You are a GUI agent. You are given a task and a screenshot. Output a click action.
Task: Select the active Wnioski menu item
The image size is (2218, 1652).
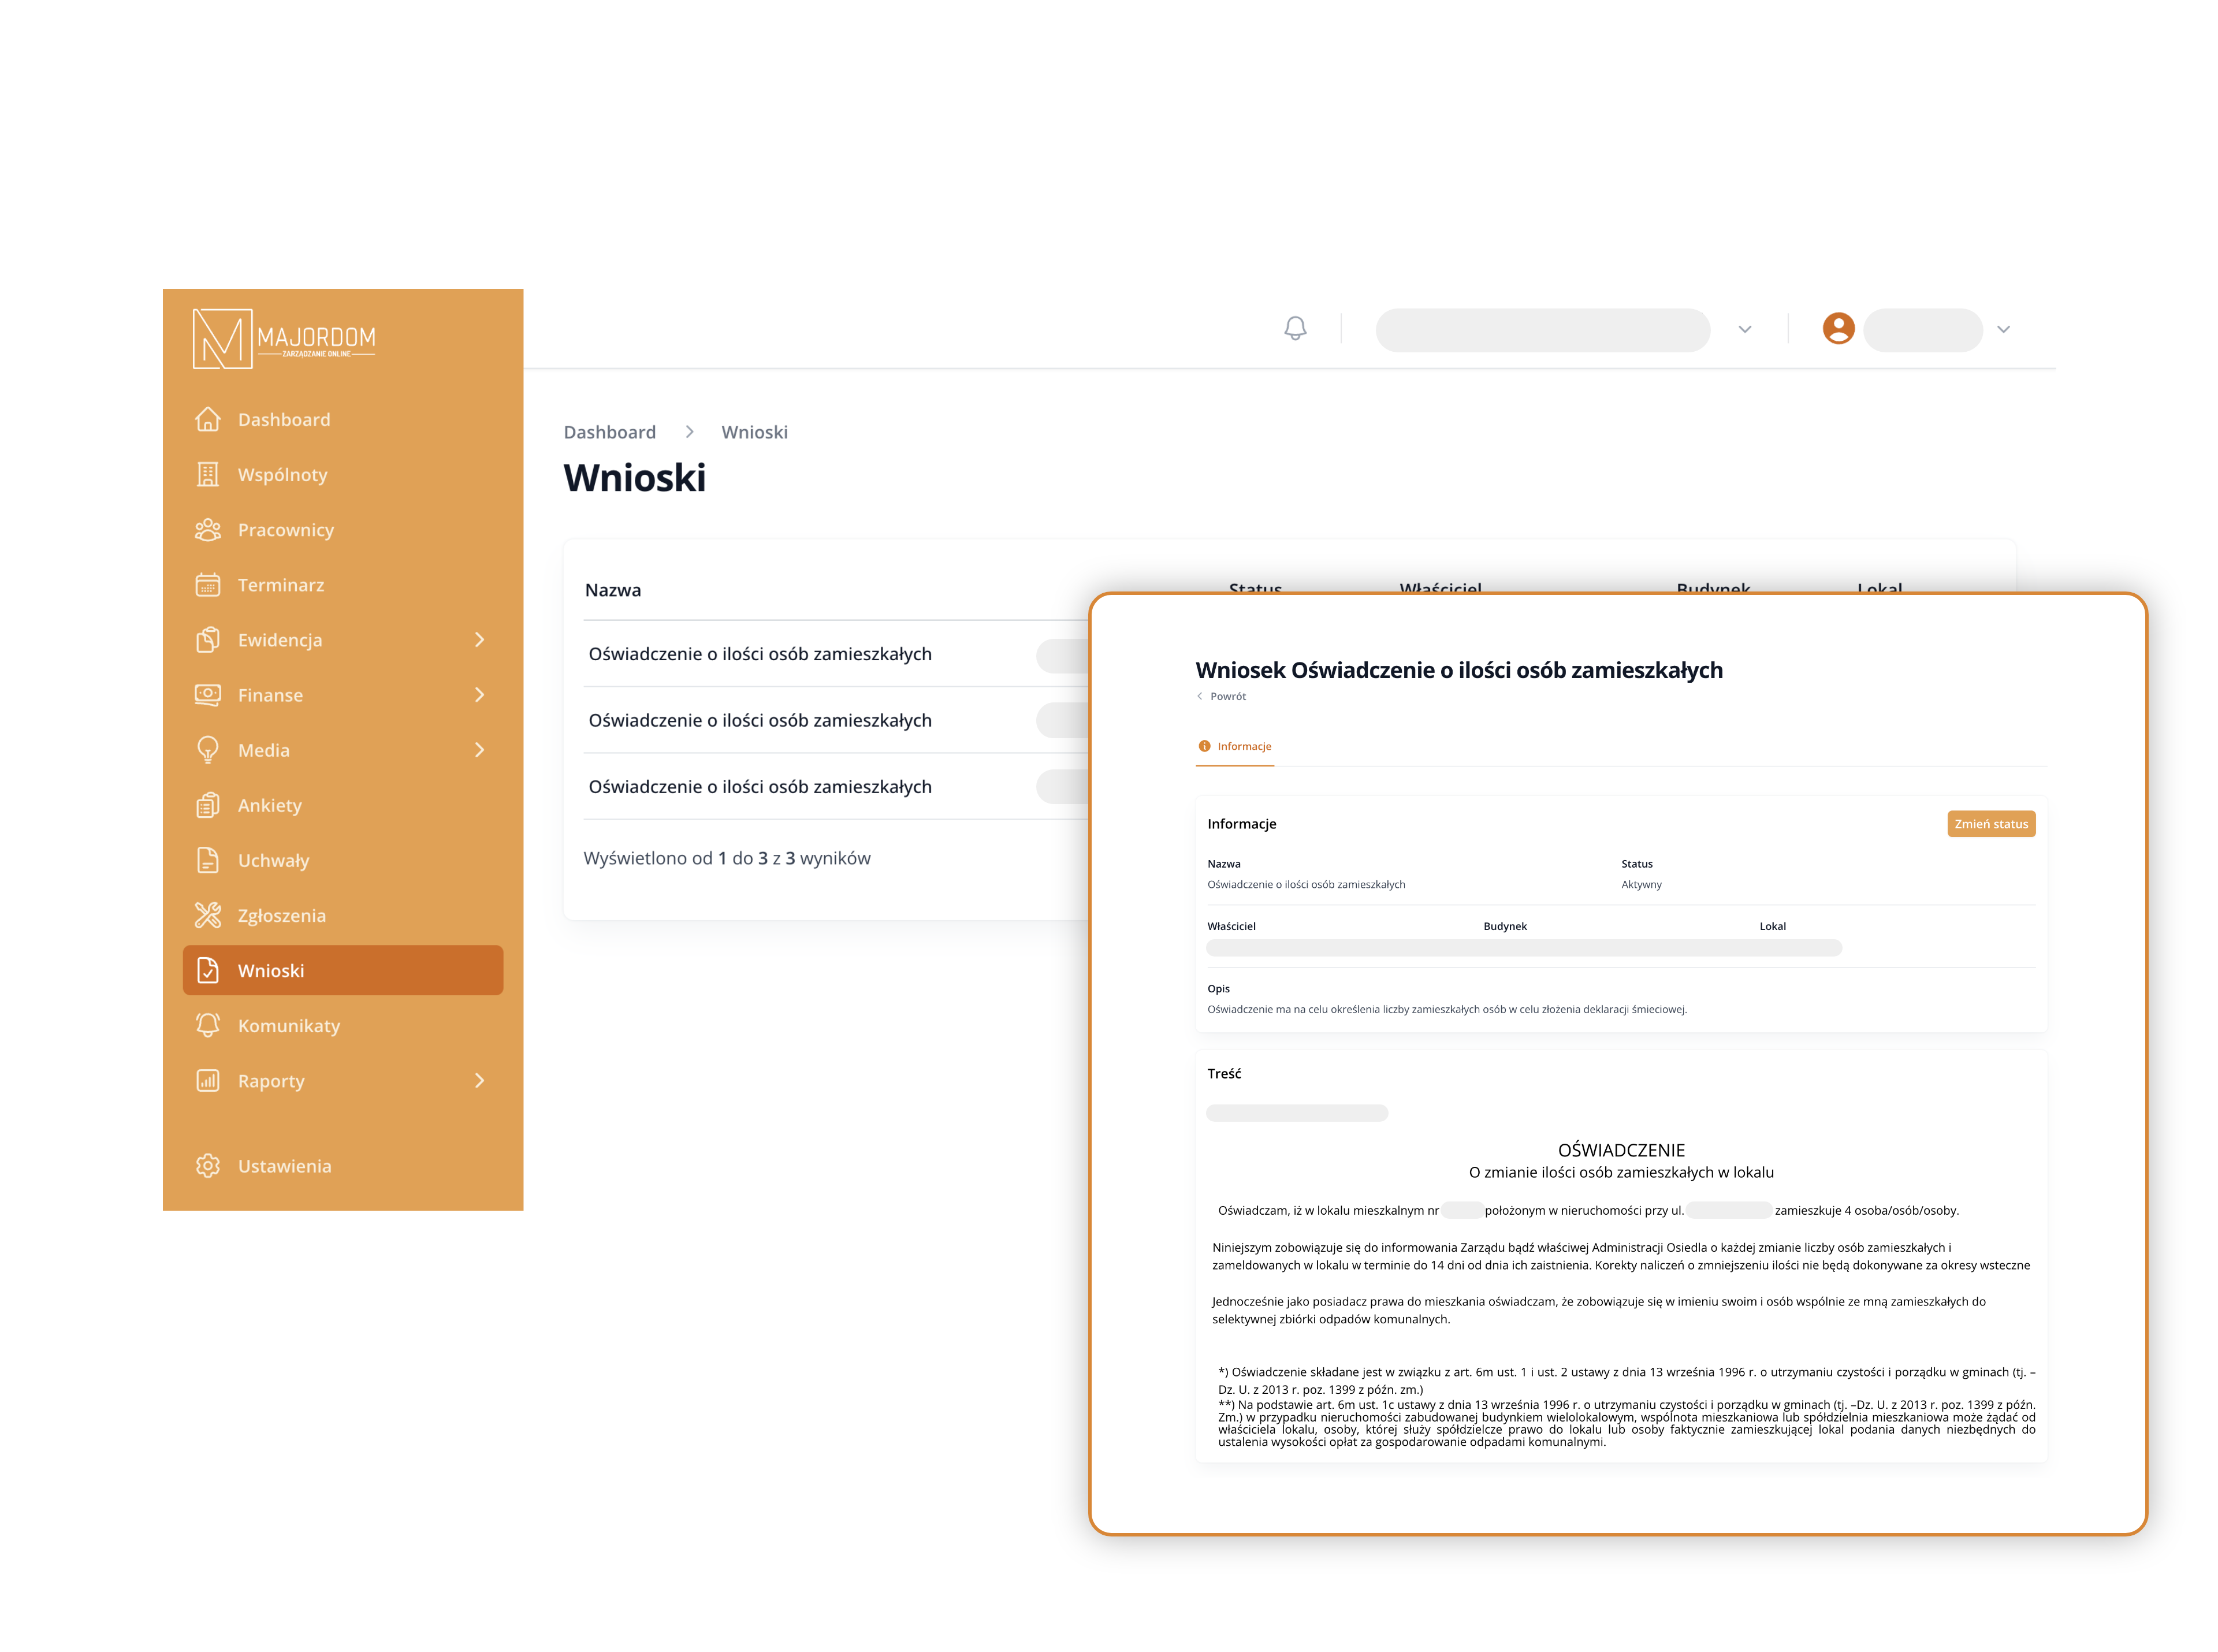point(343,970)
